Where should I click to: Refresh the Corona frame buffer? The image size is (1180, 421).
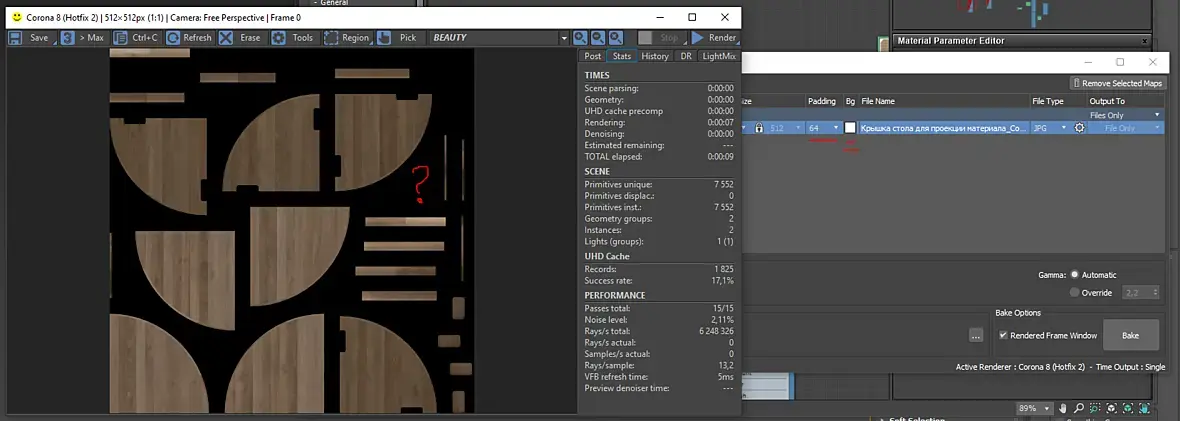point(190,38)
